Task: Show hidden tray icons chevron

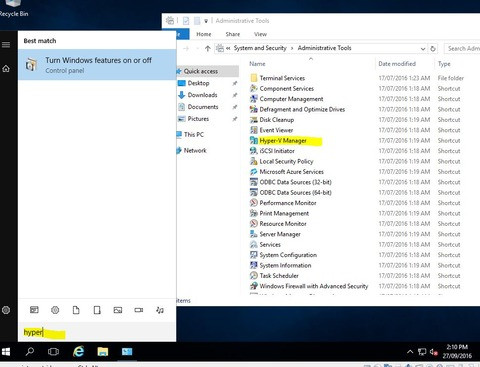Action: click(410, 352)
